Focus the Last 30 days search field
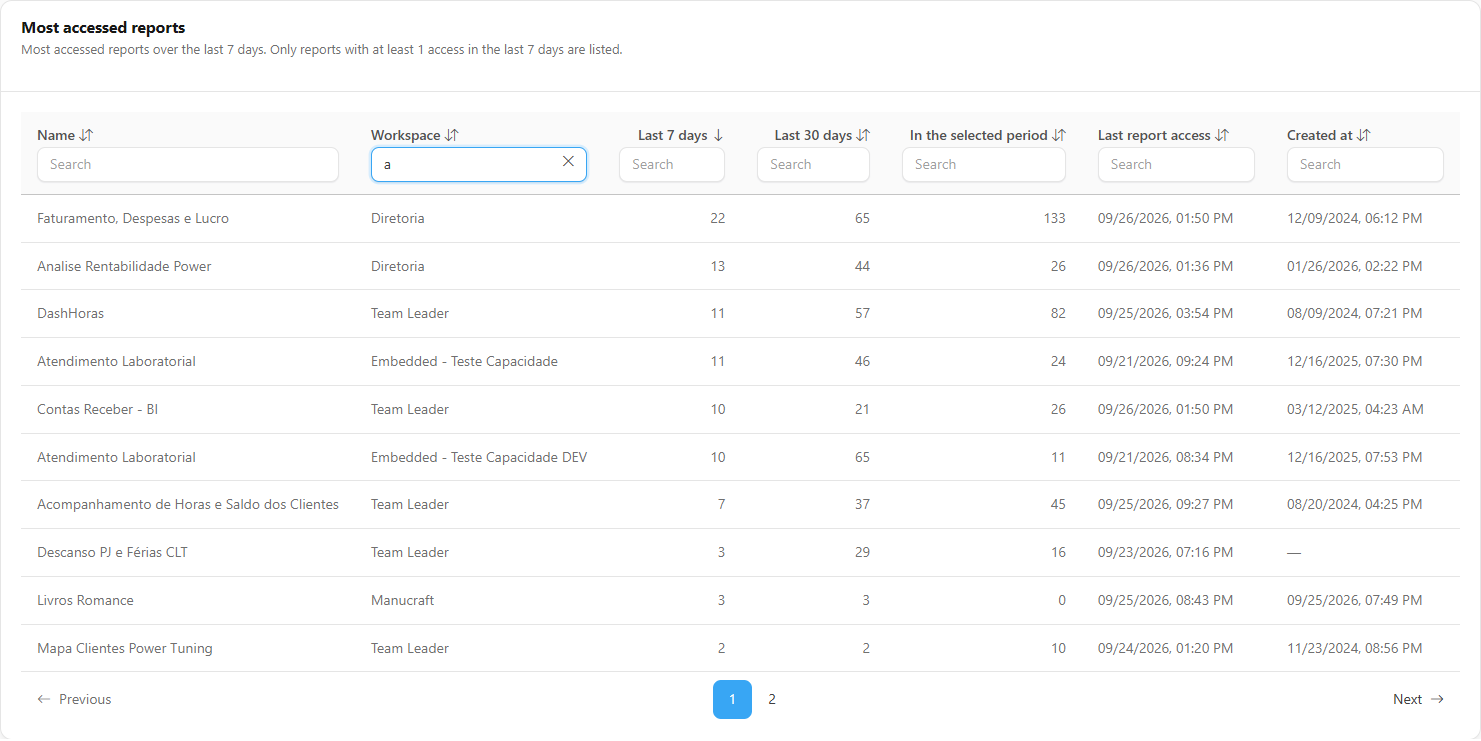 pos(813,165)
